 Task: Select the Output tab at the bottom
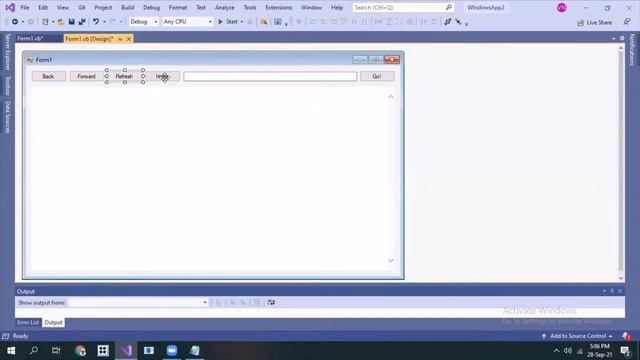point(53,322)
